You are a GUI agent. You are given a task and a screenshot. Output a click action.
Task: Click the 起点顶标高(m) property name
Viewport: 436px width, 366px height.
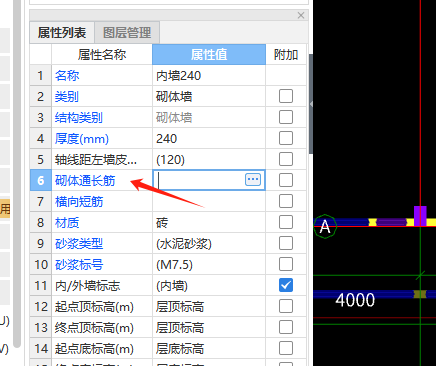click(x=94, y=307)
